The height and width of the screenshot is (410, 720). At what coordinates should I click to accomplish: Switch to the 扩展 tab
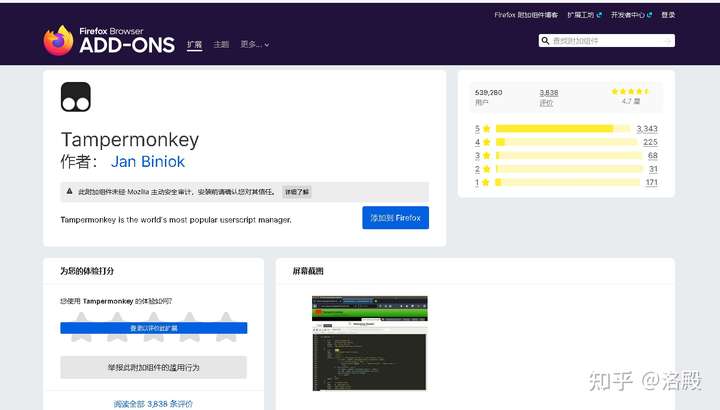[195, 45]
